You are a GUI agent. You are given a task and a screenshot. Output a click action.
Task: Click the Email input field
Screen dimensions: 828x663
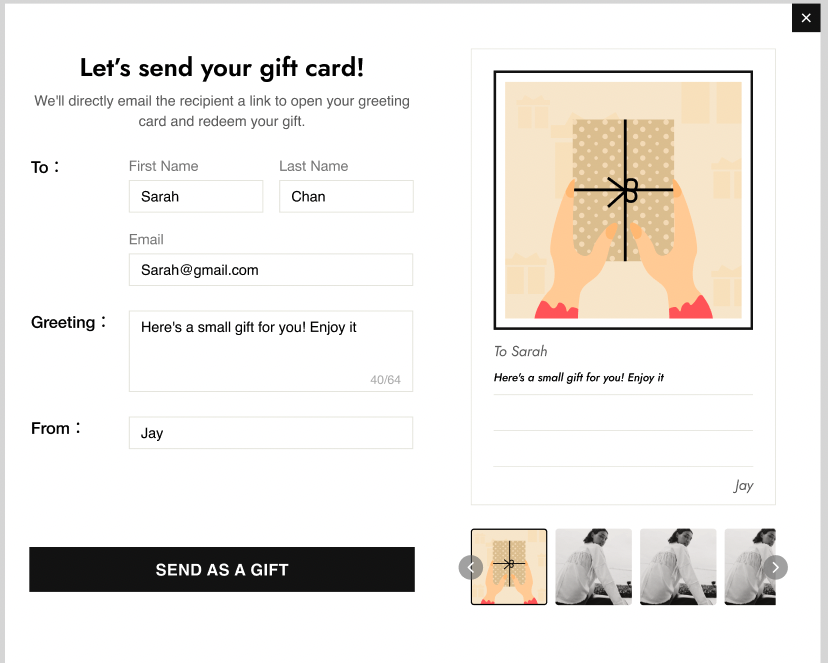pyautogui.click(x=271, y=270)
